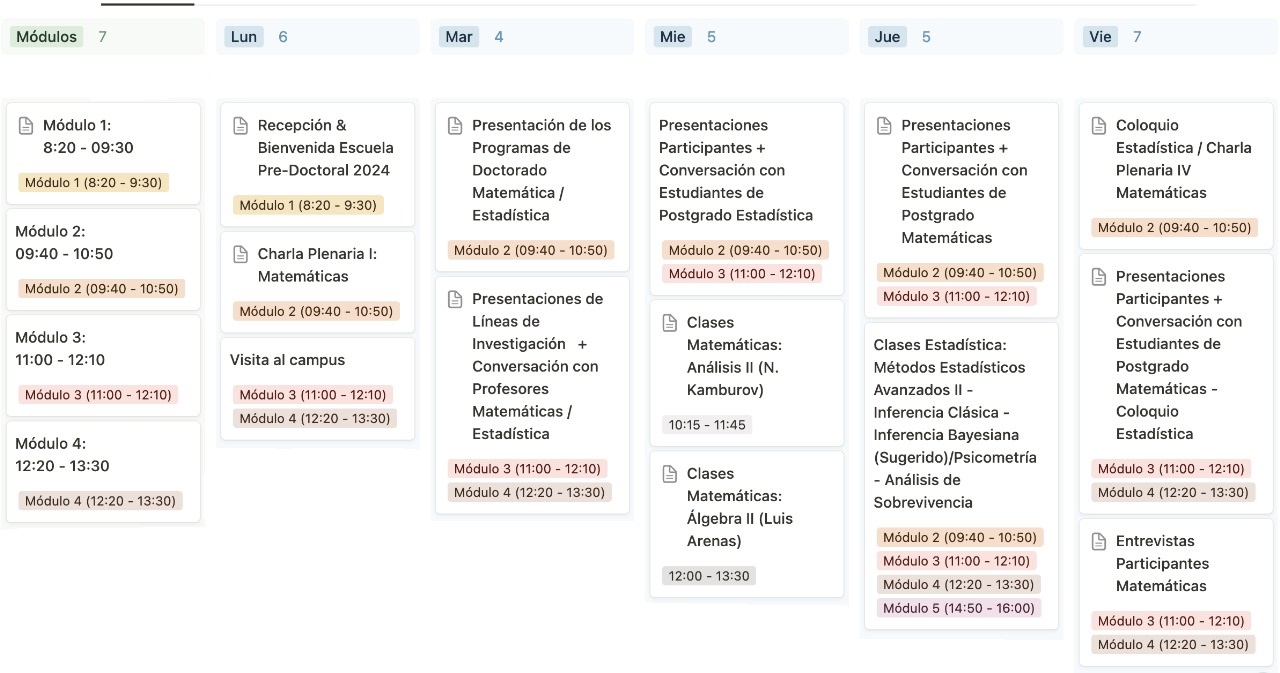Click the Módulo 2 tag on Coloquio Estadística card
Screen dimensions: 1280x673
pos(1175,227)
